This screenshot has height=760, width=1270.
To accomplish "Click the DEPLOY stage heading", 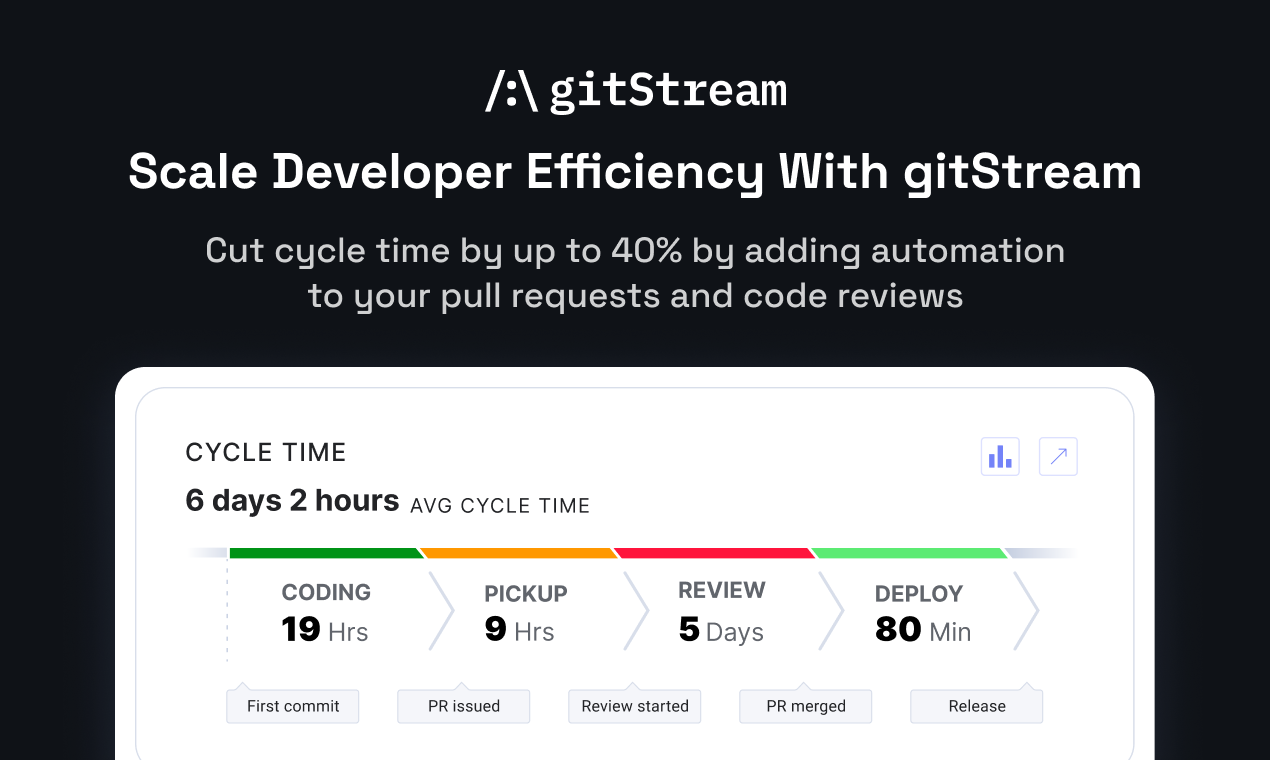I will tap(919, 594).
